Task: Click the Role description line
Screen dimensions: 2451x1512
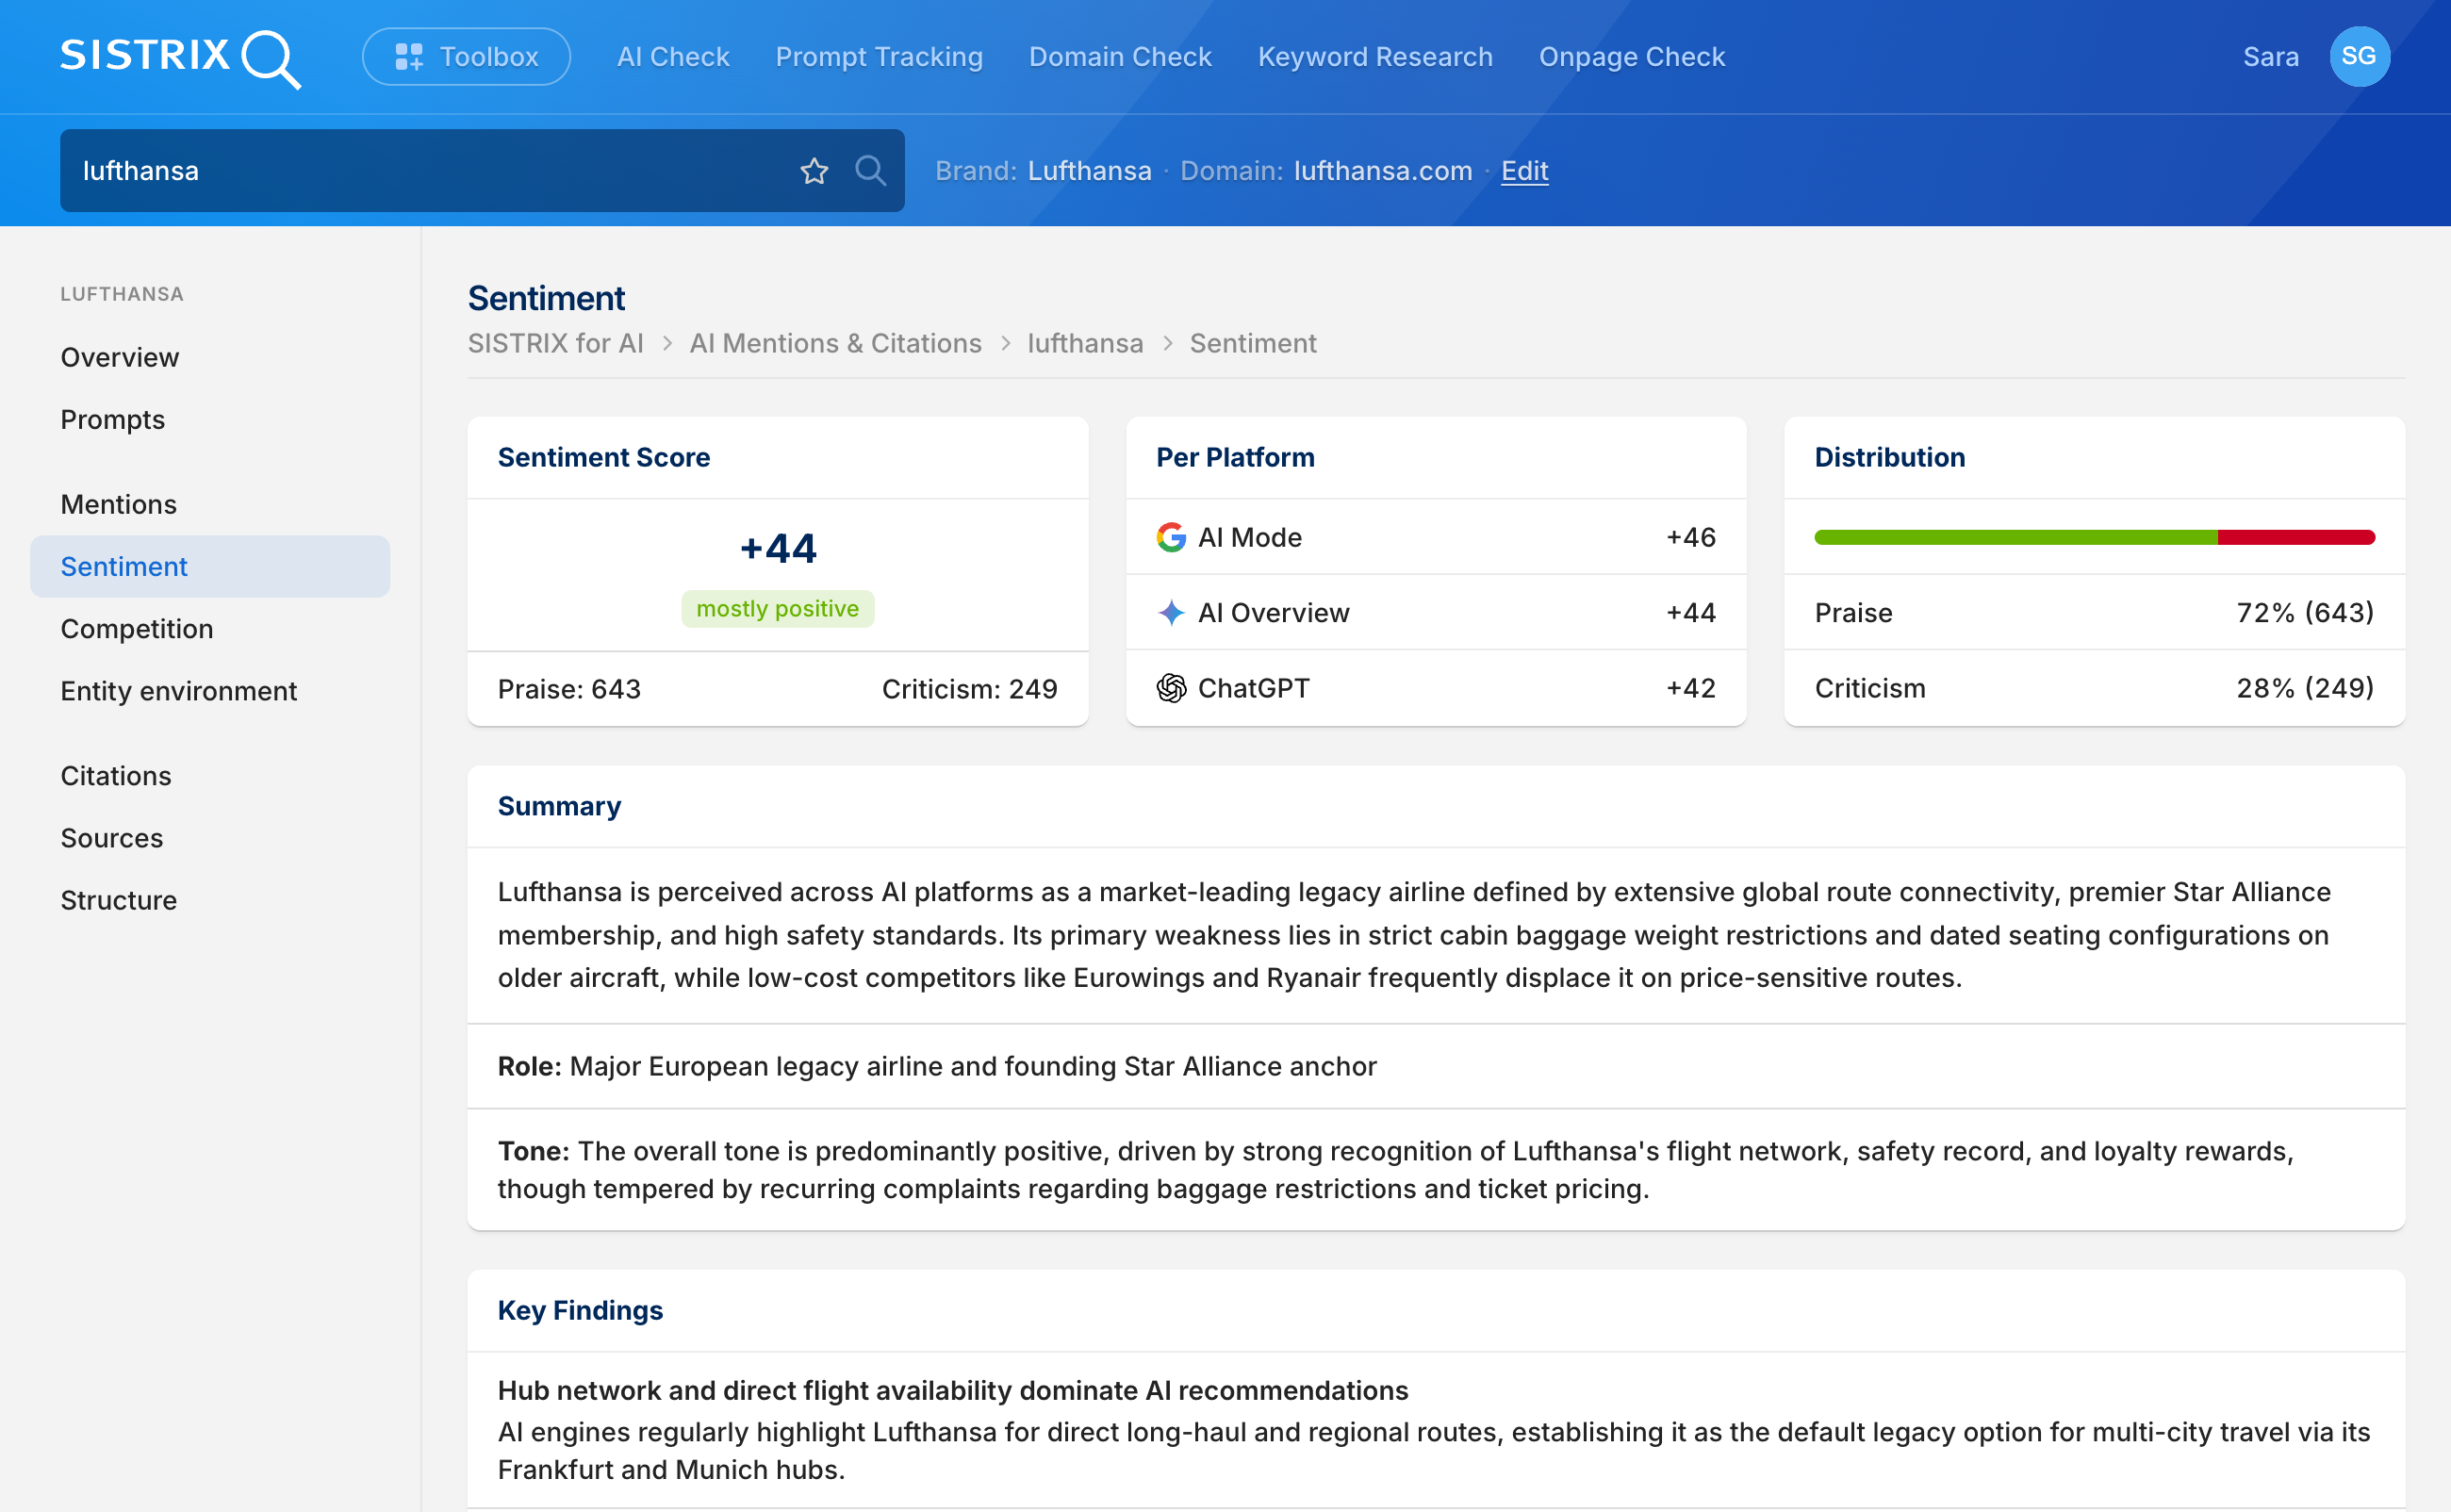Action: click(937, 1066)
